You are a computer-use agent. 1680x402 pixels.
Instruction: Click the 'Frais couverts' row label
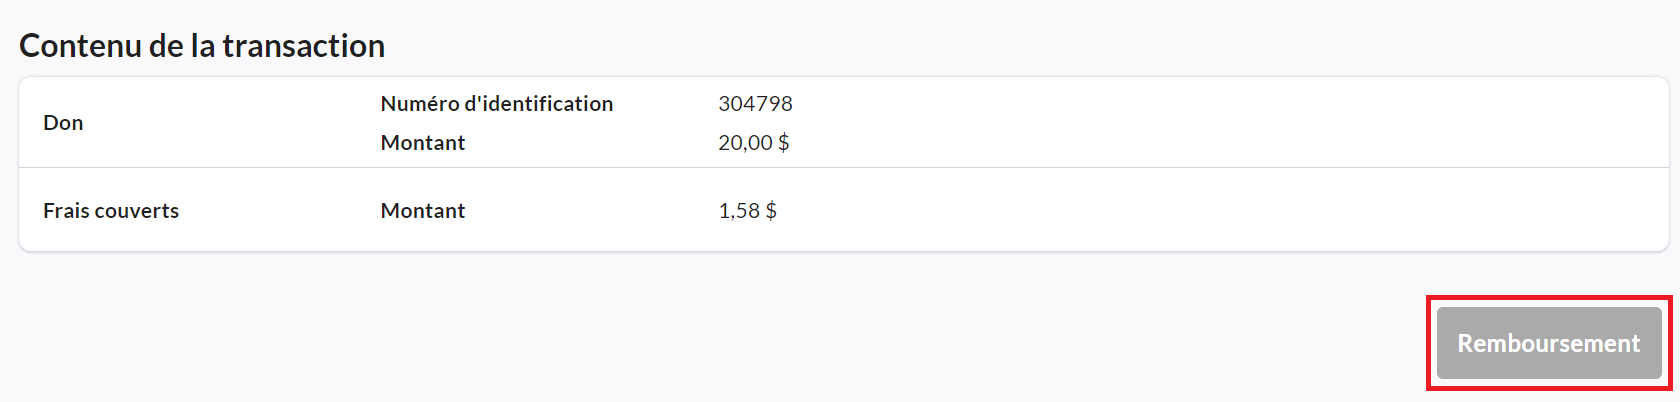point(111,211)
